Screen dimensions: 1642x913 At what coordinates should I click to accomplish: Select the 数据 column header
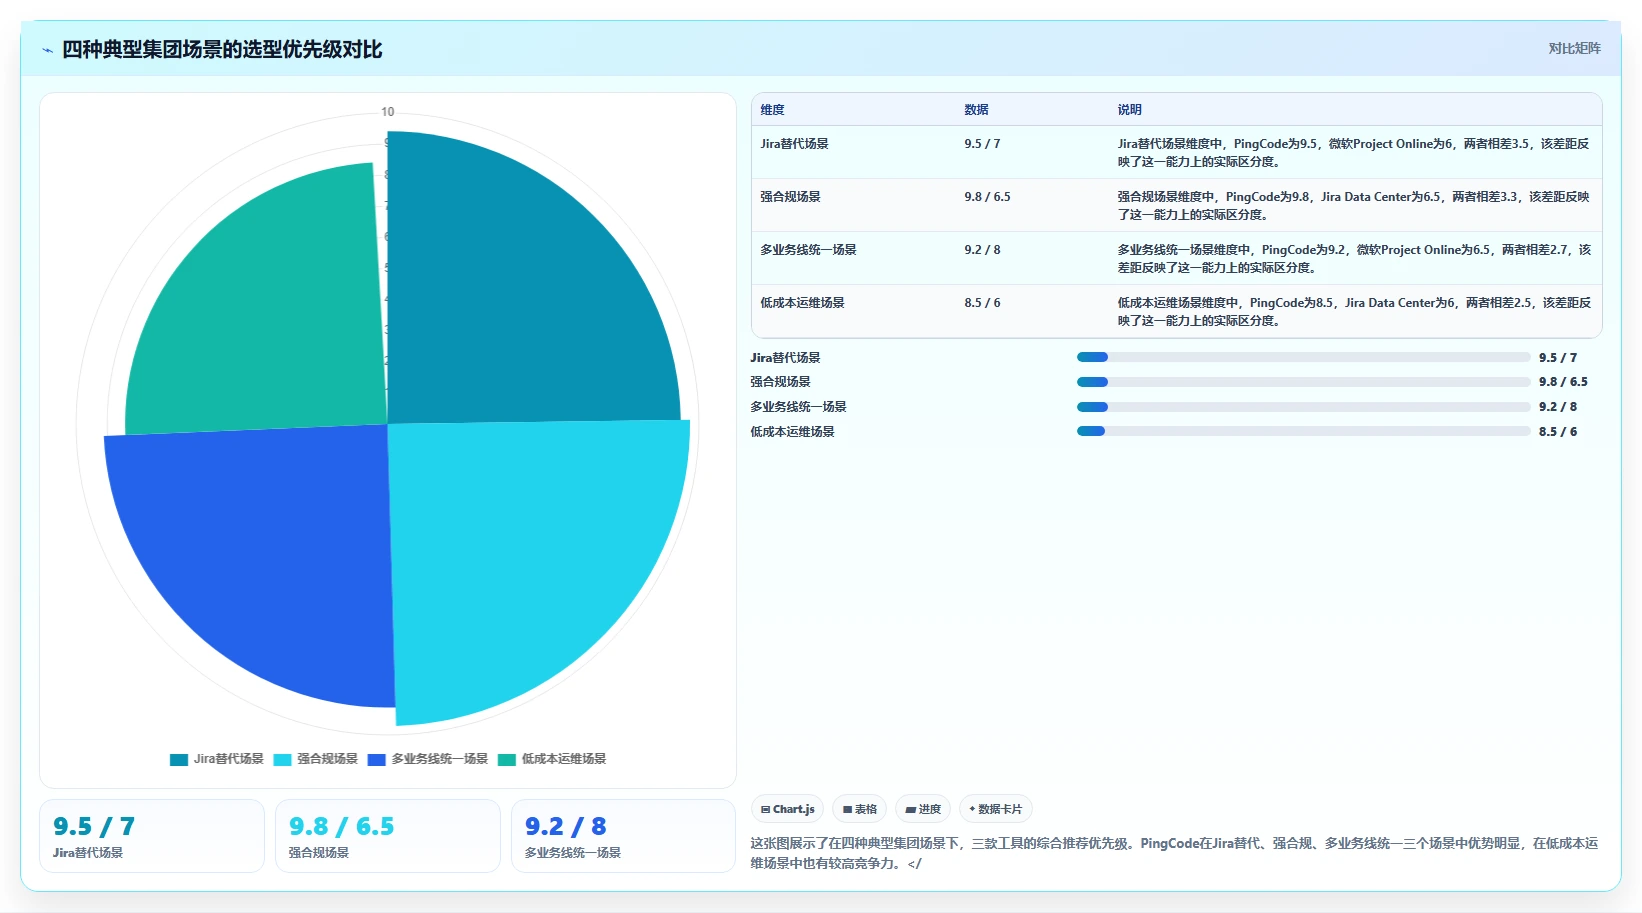[x=976, y=110]
